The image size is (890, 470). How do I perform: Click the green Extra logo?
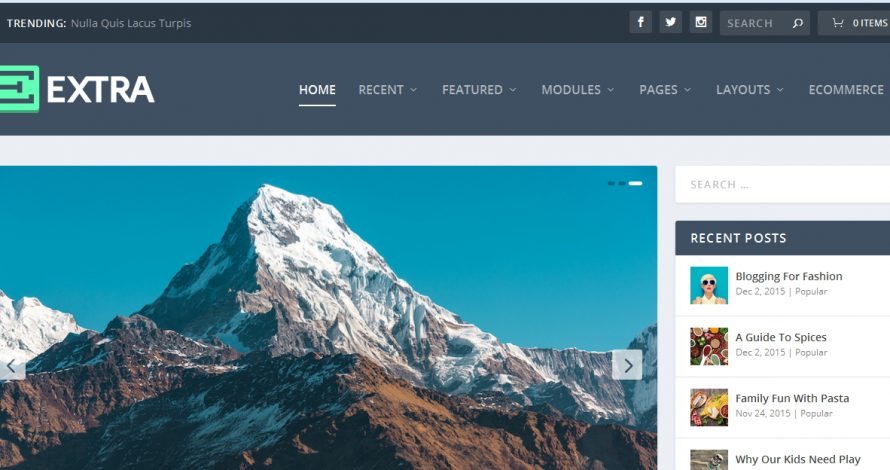coord(19,89)
